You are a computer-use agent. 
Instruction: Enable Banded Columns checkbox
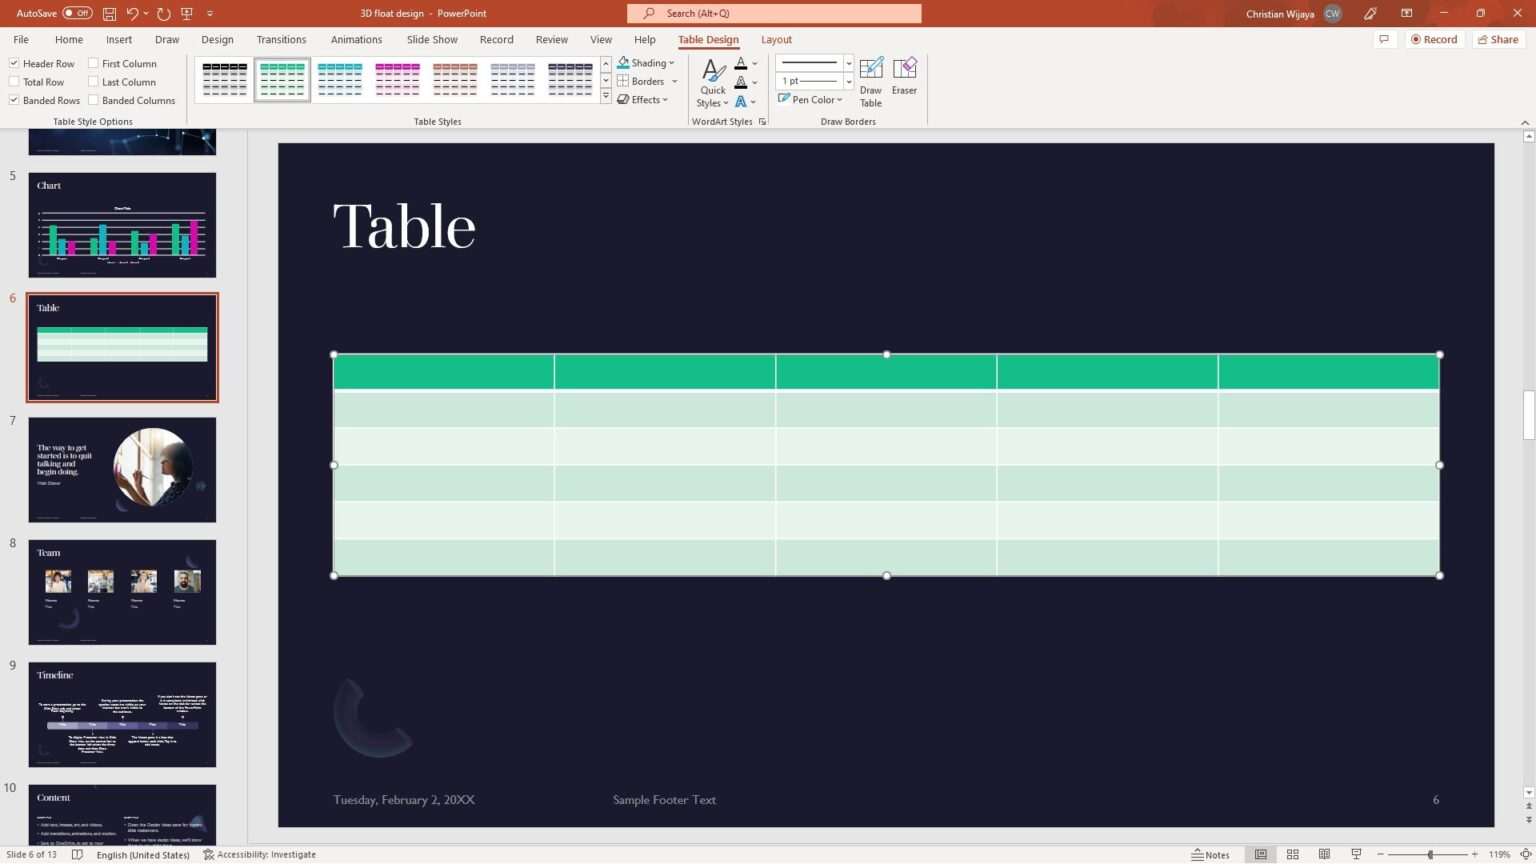click(x=93, y=100)
